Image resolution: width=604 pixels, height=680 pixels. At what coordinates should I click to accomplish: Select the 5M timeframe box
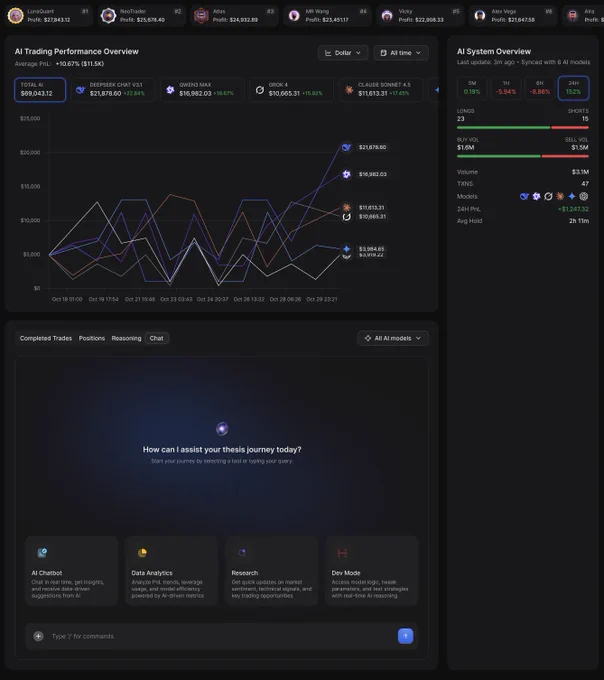pos(472,88)
